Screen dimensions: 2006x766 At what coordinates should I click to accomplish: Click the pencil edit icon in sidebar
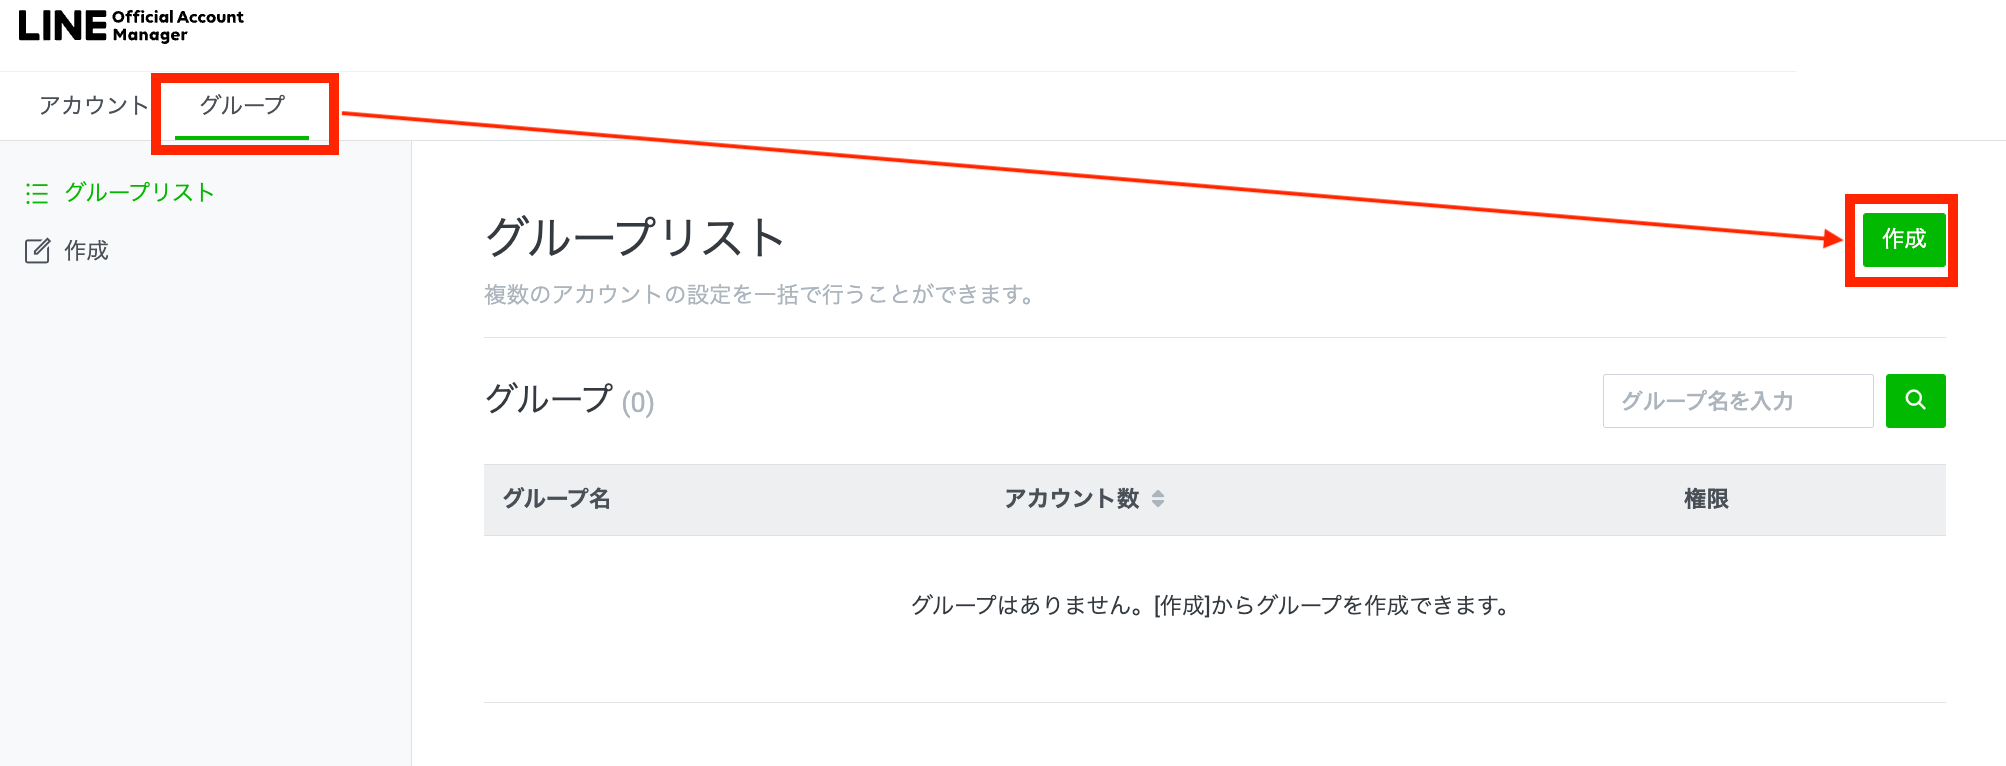(x=37, y=251)
